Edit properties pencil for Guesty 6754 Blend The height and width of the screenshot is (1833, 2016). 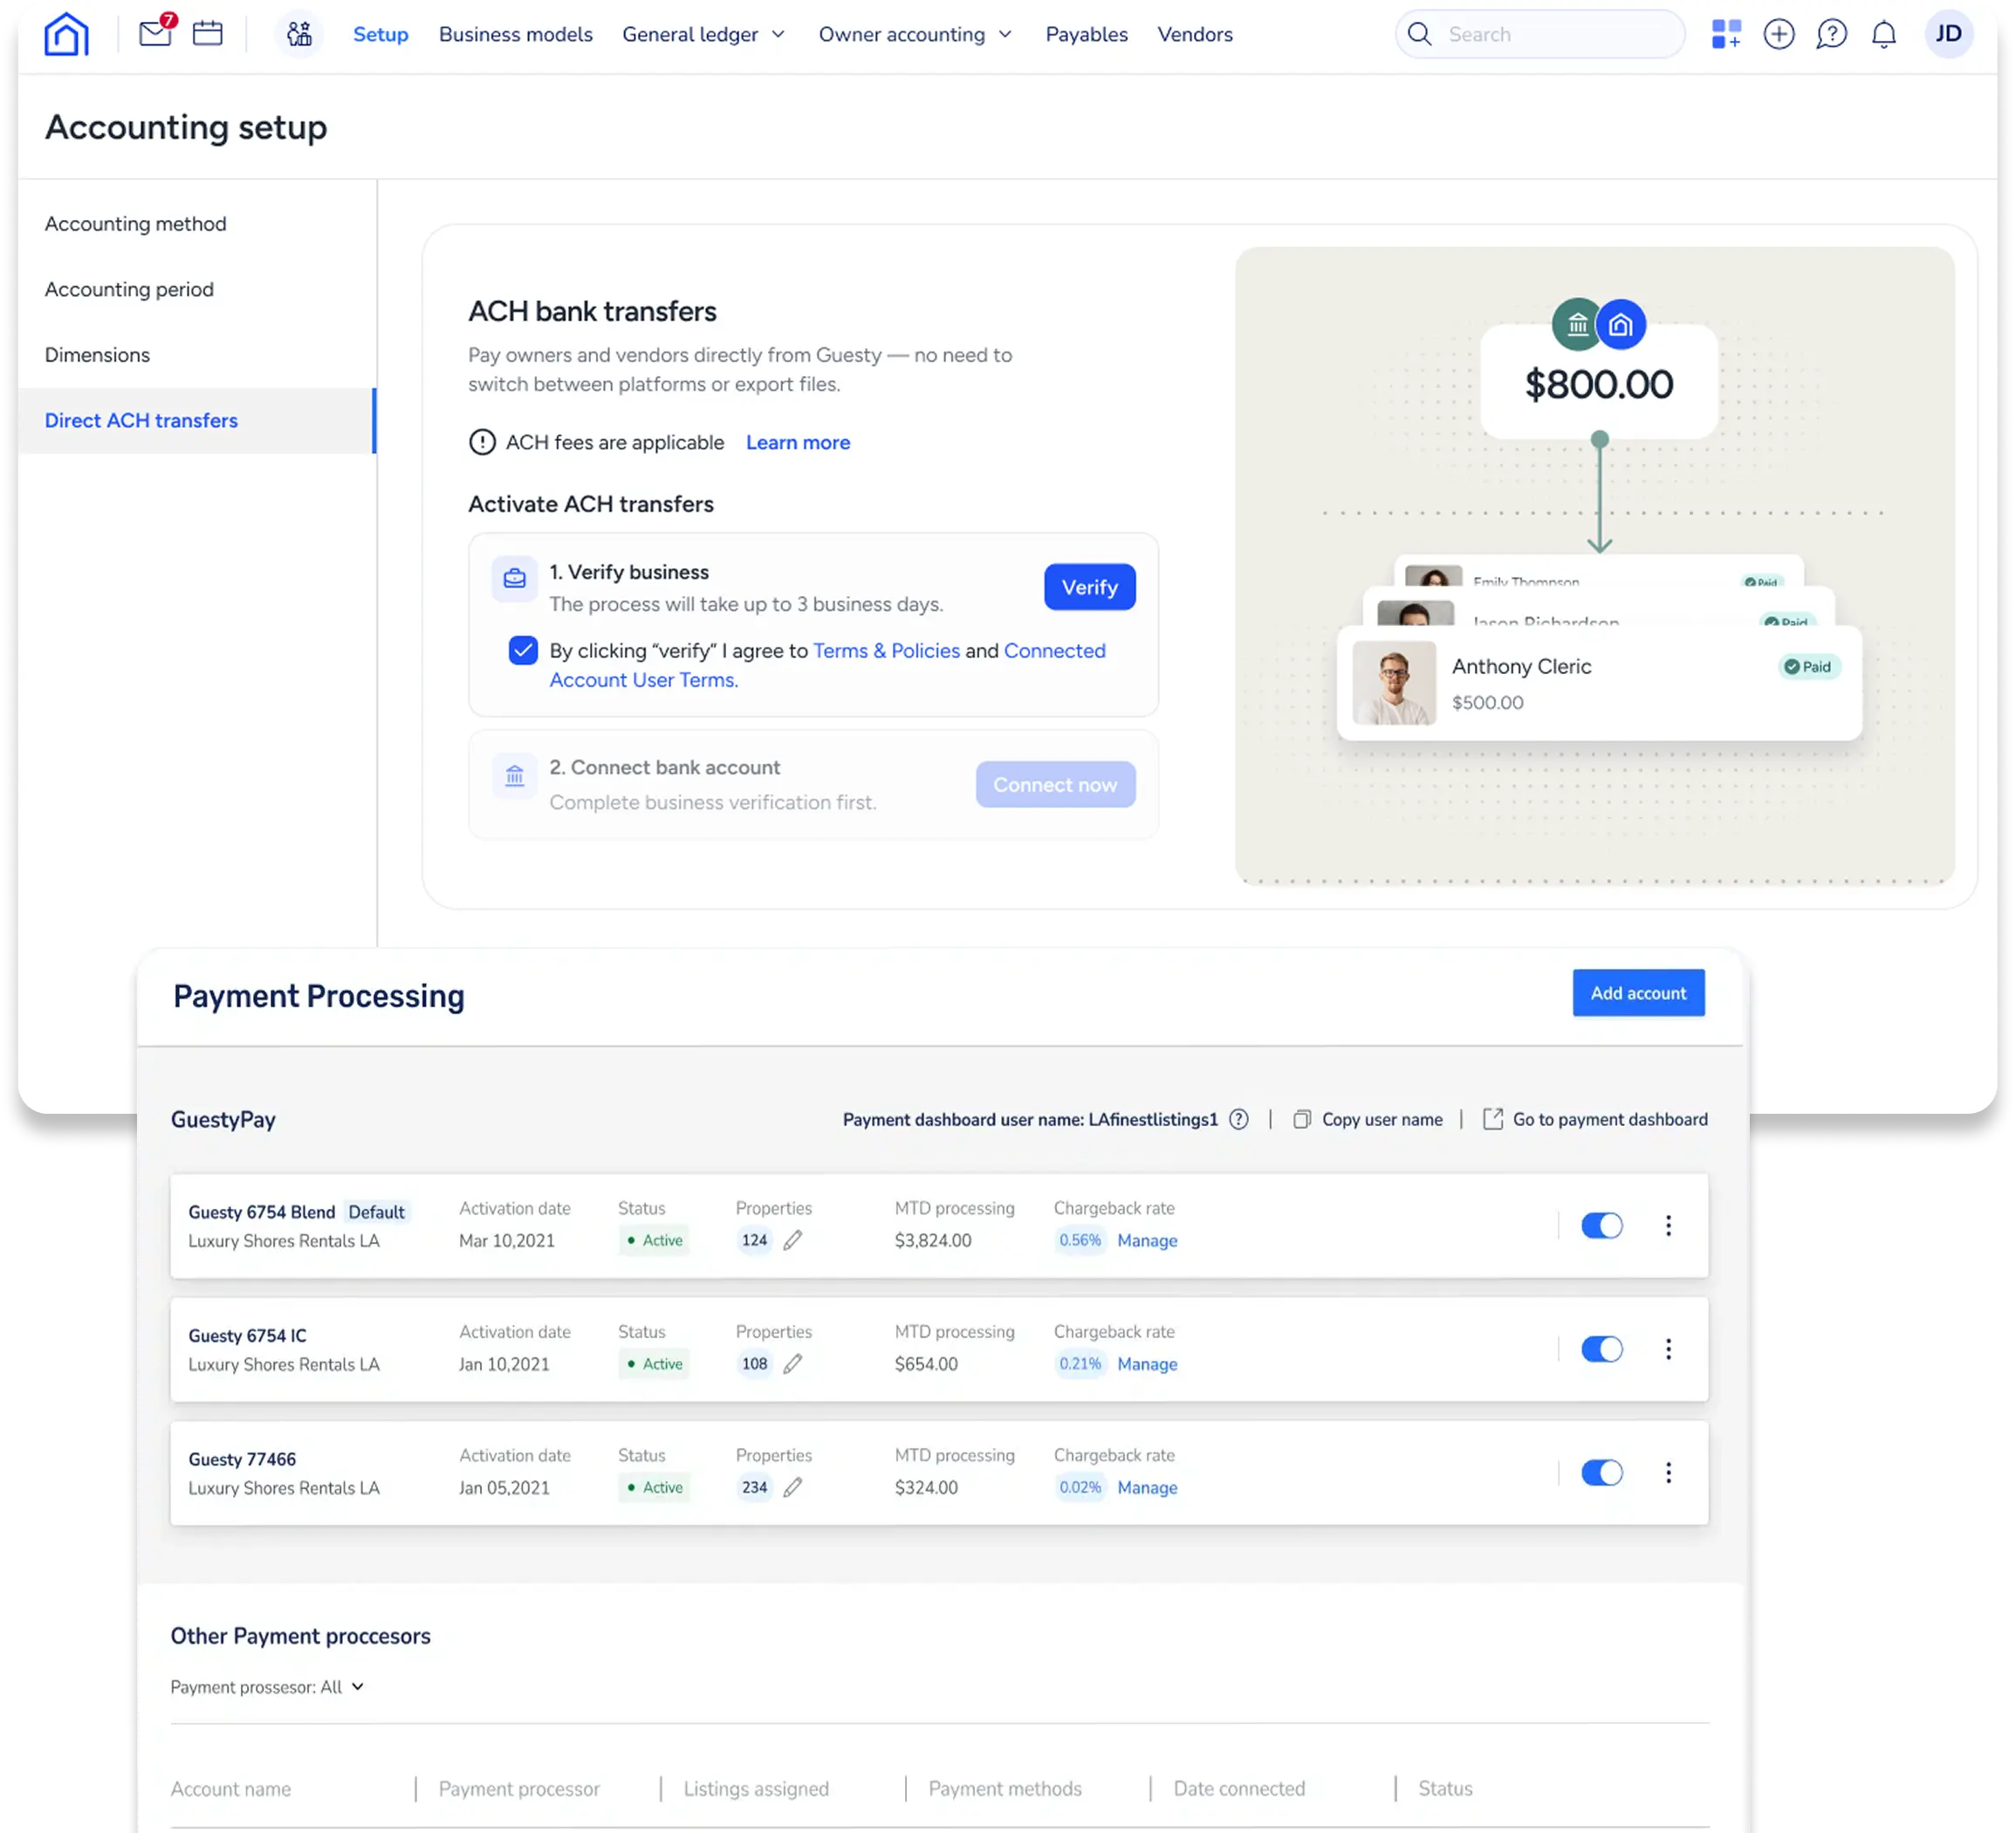pos(793,1240)
